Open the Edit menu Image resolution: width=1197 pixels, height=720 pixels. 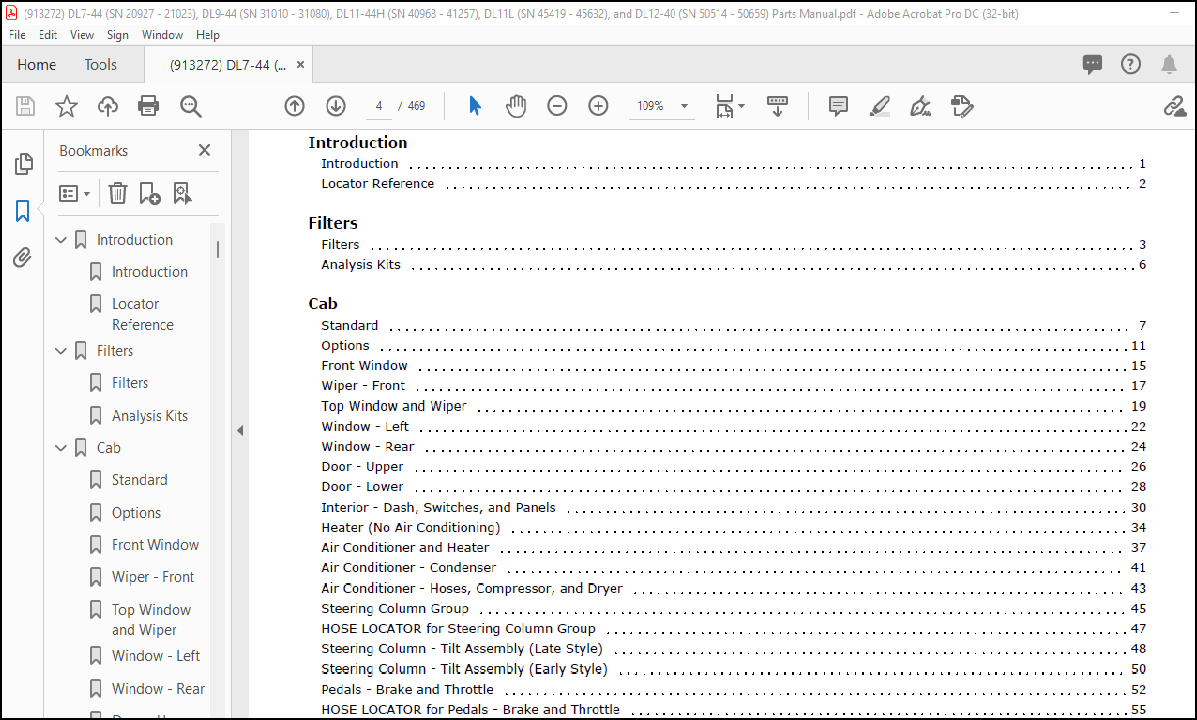click(x=47, y=35)
